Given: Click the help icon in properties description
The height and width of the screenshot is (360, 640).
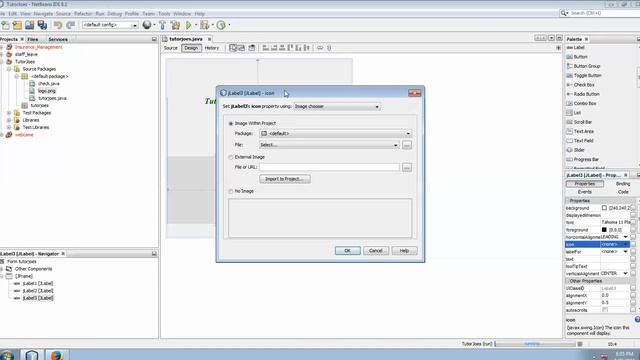Looking at the screenshot, I should 637,320.
